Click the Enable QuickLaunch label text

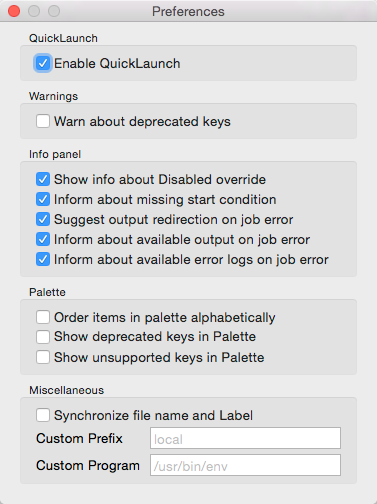click(x=117, y=63)
